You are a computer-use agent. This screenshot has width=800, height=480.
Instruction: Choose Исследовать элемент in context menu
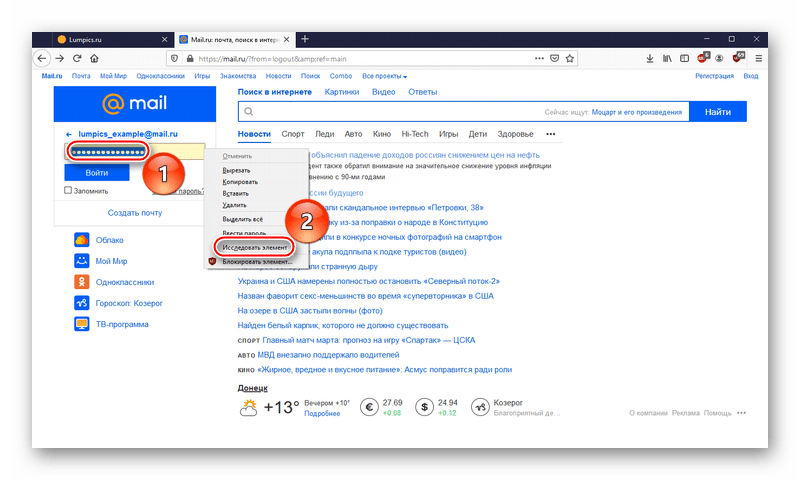pos(254,247)
